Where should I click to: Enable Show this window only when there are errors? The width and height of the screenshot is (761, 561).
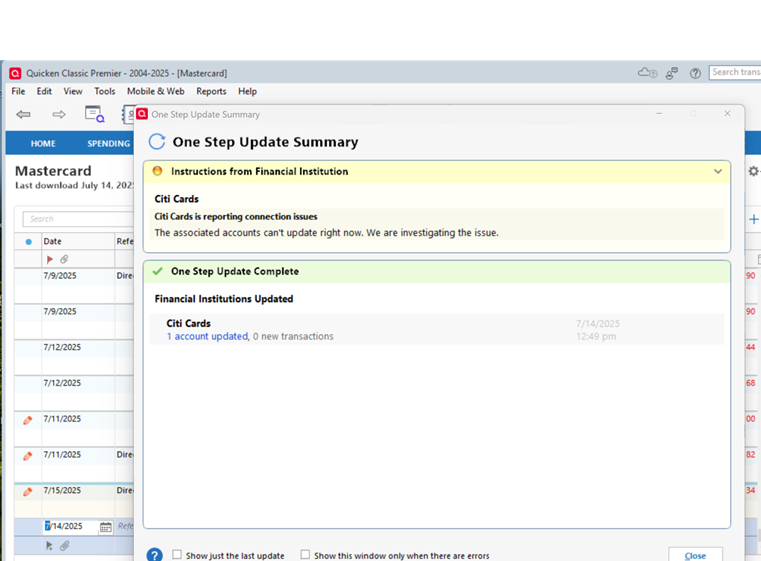tap(305, 554)
